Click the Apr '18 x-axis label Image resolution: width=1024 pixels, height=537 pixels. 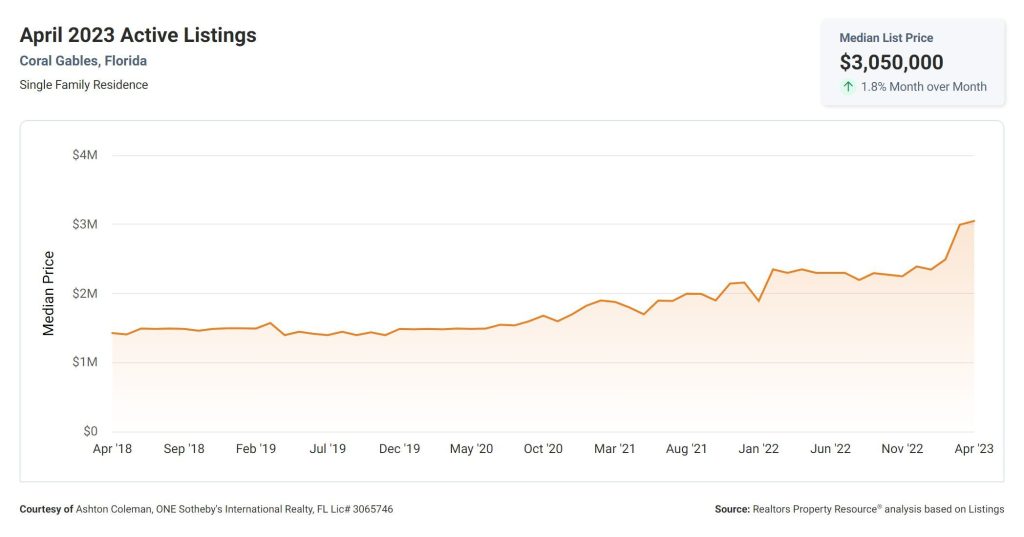pos(112,449)
